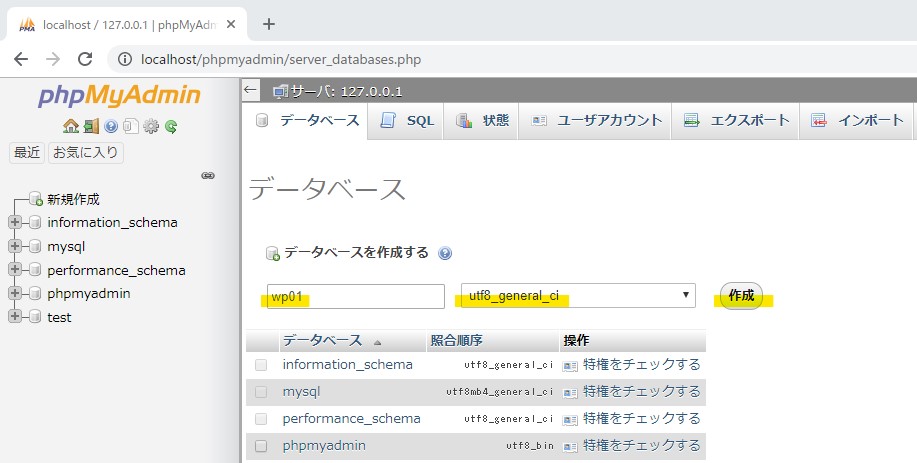Select test in the navigation tree
The height and width of the screenshot is (463, 917).
(59, 317)
